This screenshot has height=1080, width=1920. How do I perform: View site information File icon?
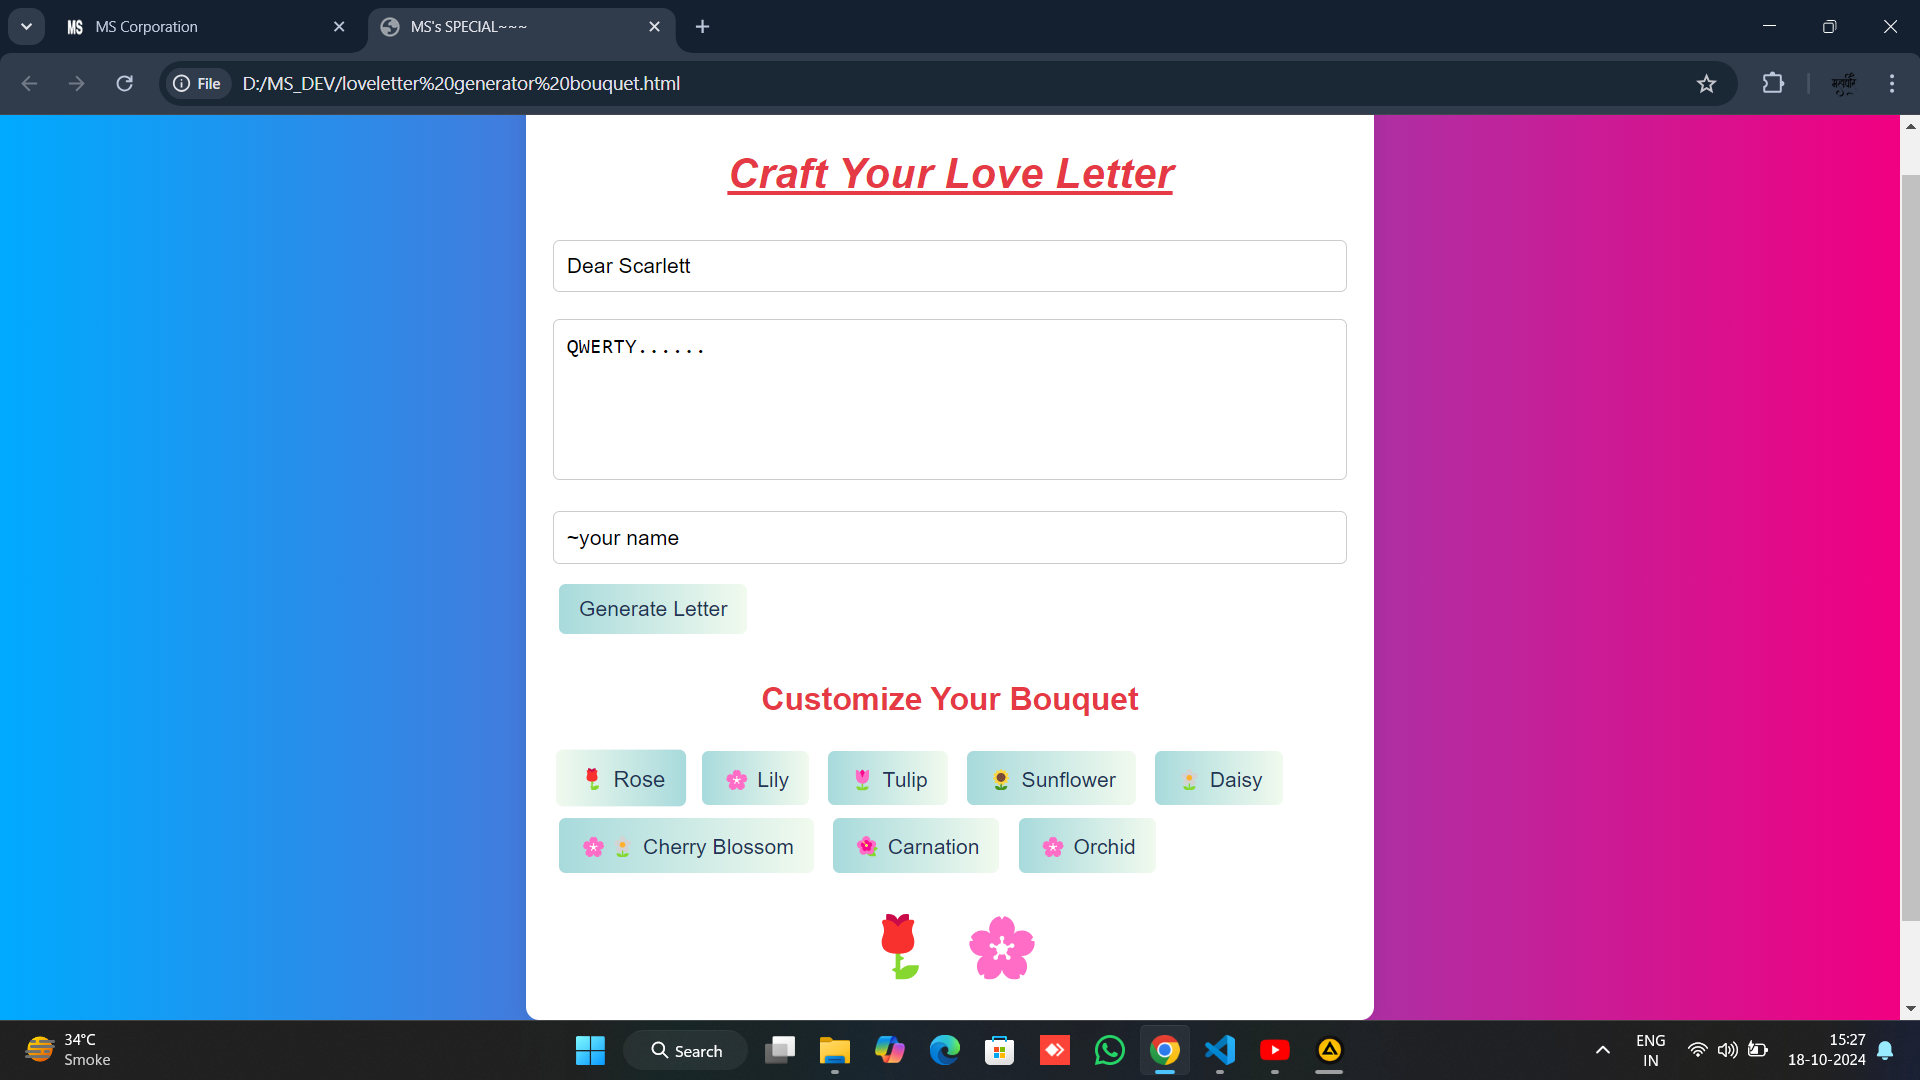[x=197, y=84]
